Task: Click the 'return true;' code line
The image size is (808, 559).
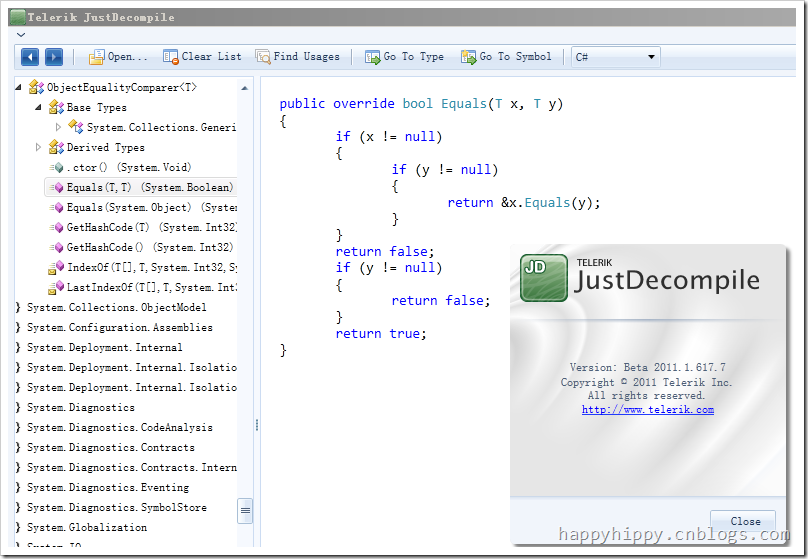Action: tap(381, 334)
